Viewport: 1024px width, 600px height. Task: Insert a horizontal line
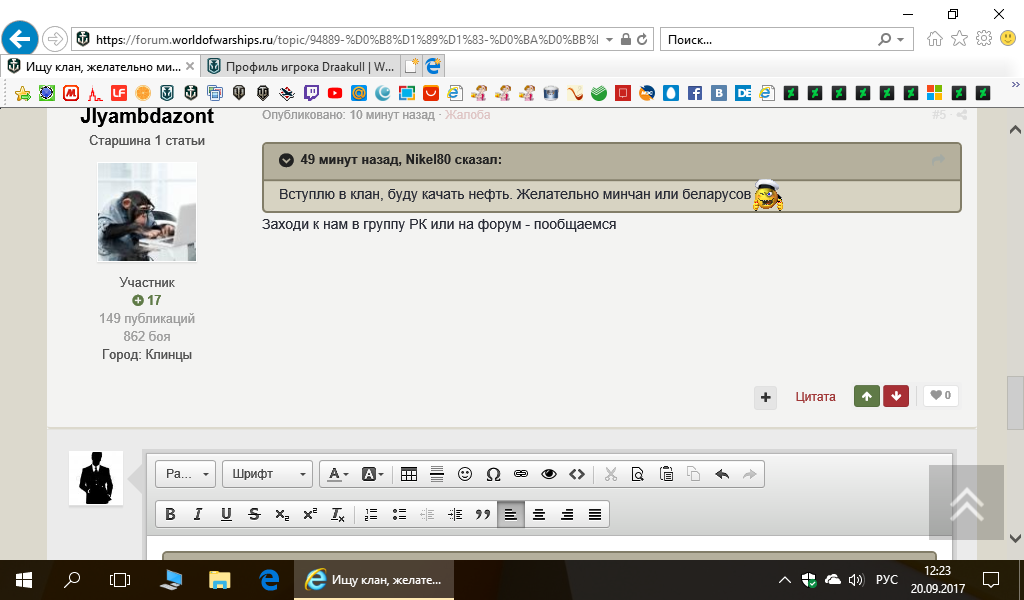coord(437,474)
